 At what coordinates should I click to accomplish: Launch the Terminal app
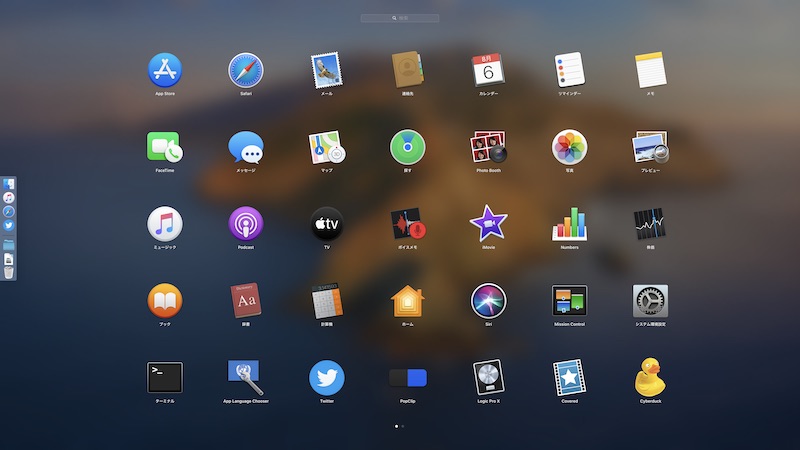(165, 378)
